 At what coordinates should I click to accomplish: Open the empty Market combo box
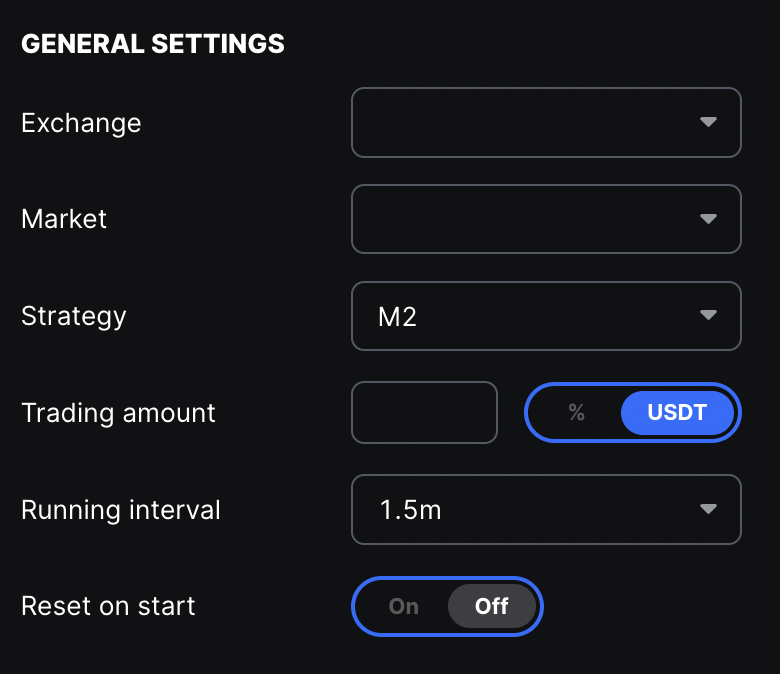(530, 219)
